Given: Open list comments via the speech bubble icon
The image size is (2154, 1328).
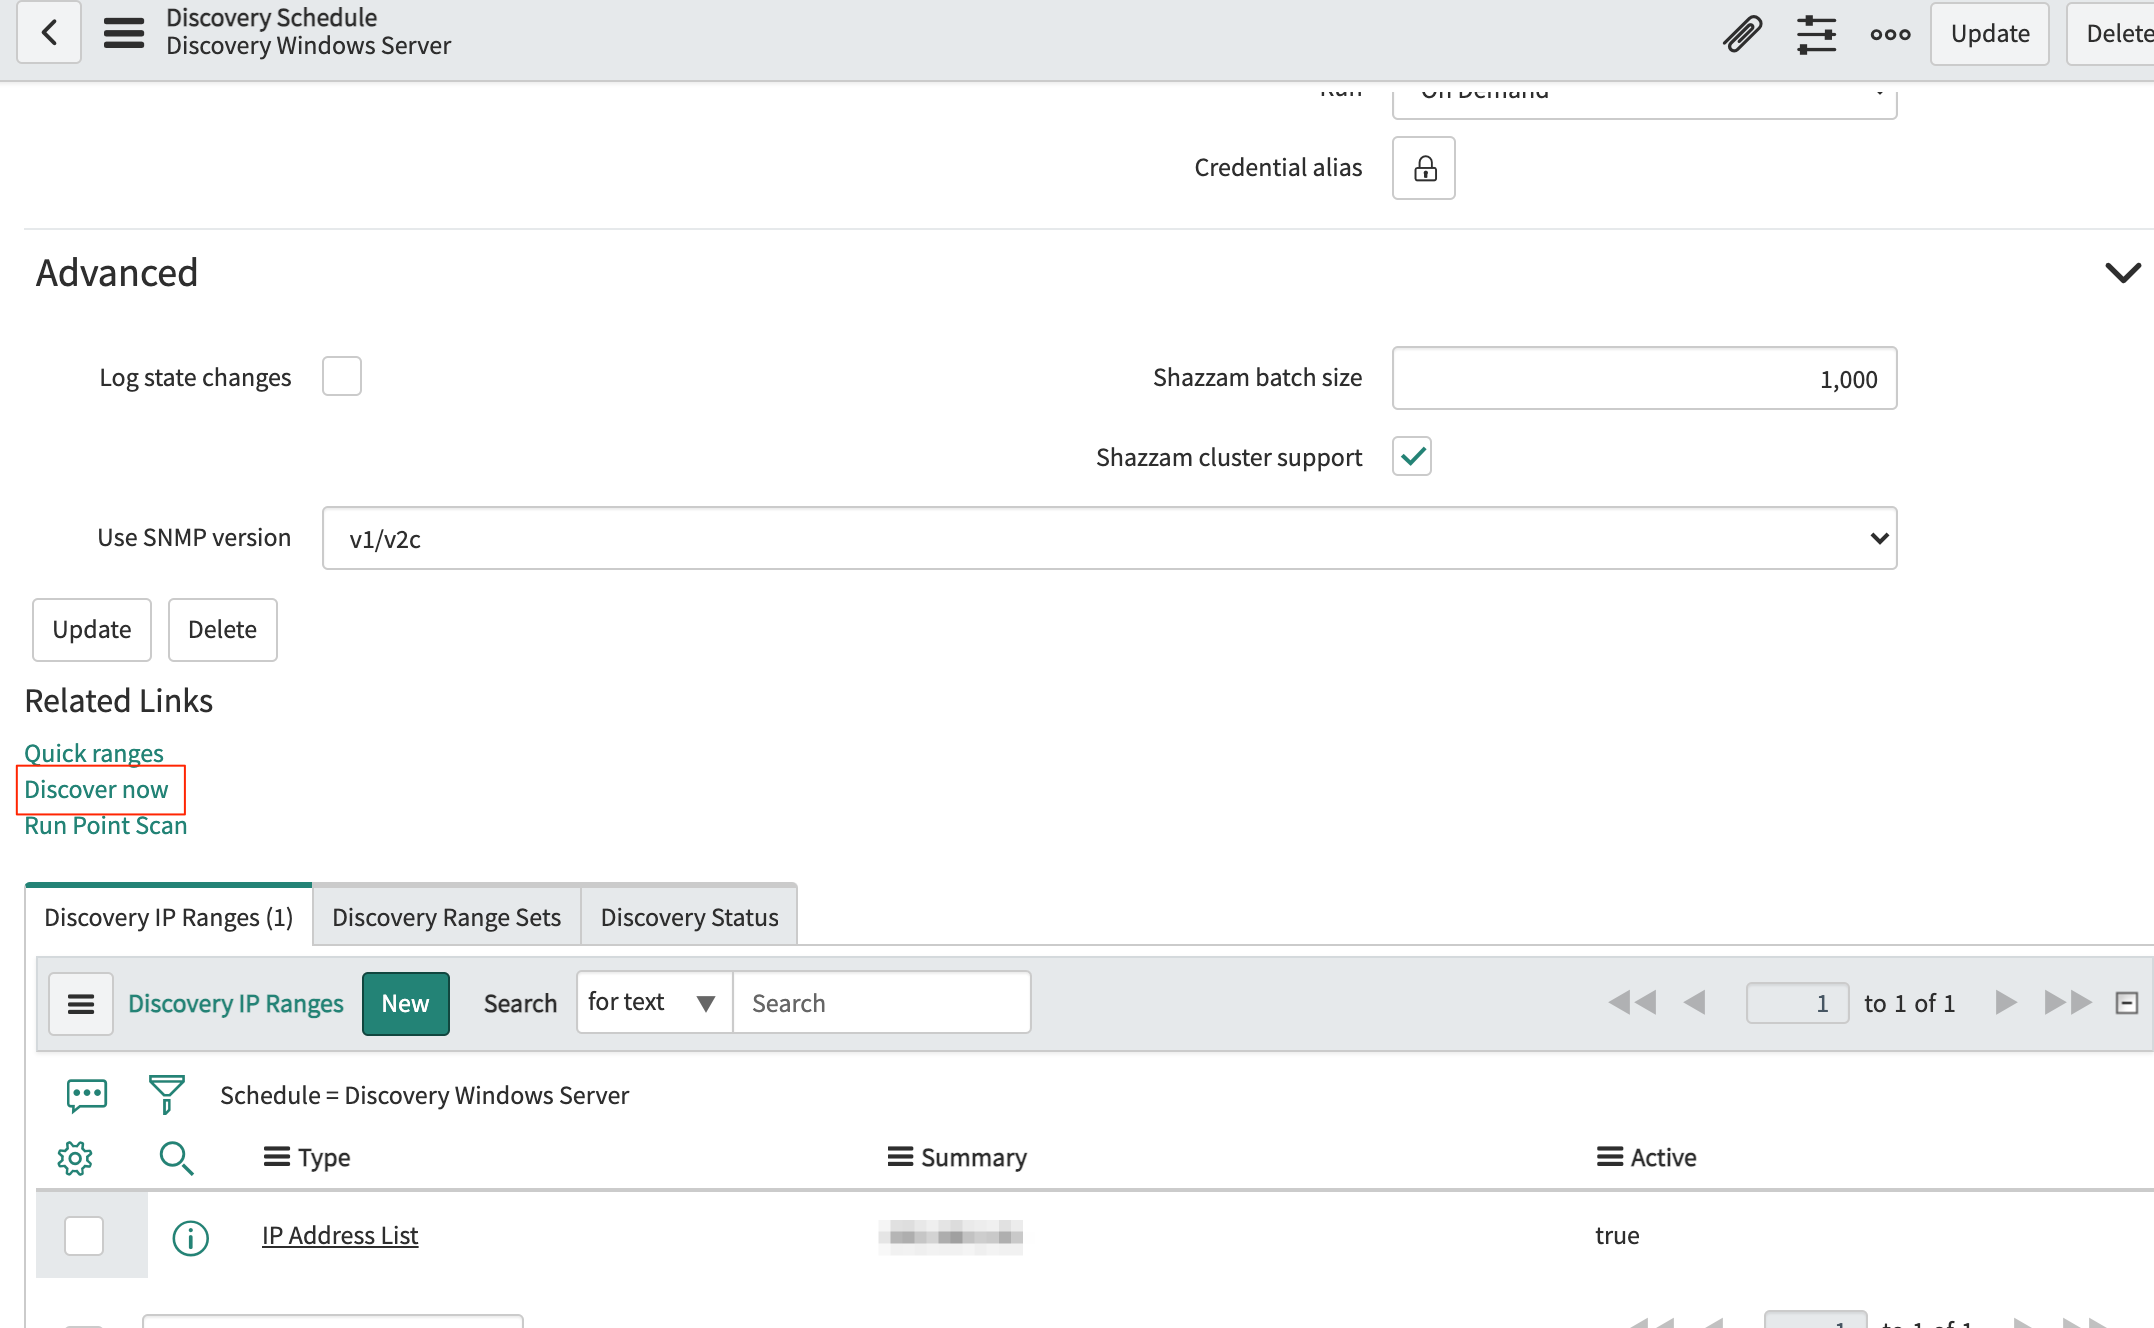Looking at the screenshot, I should point(87,1095).
